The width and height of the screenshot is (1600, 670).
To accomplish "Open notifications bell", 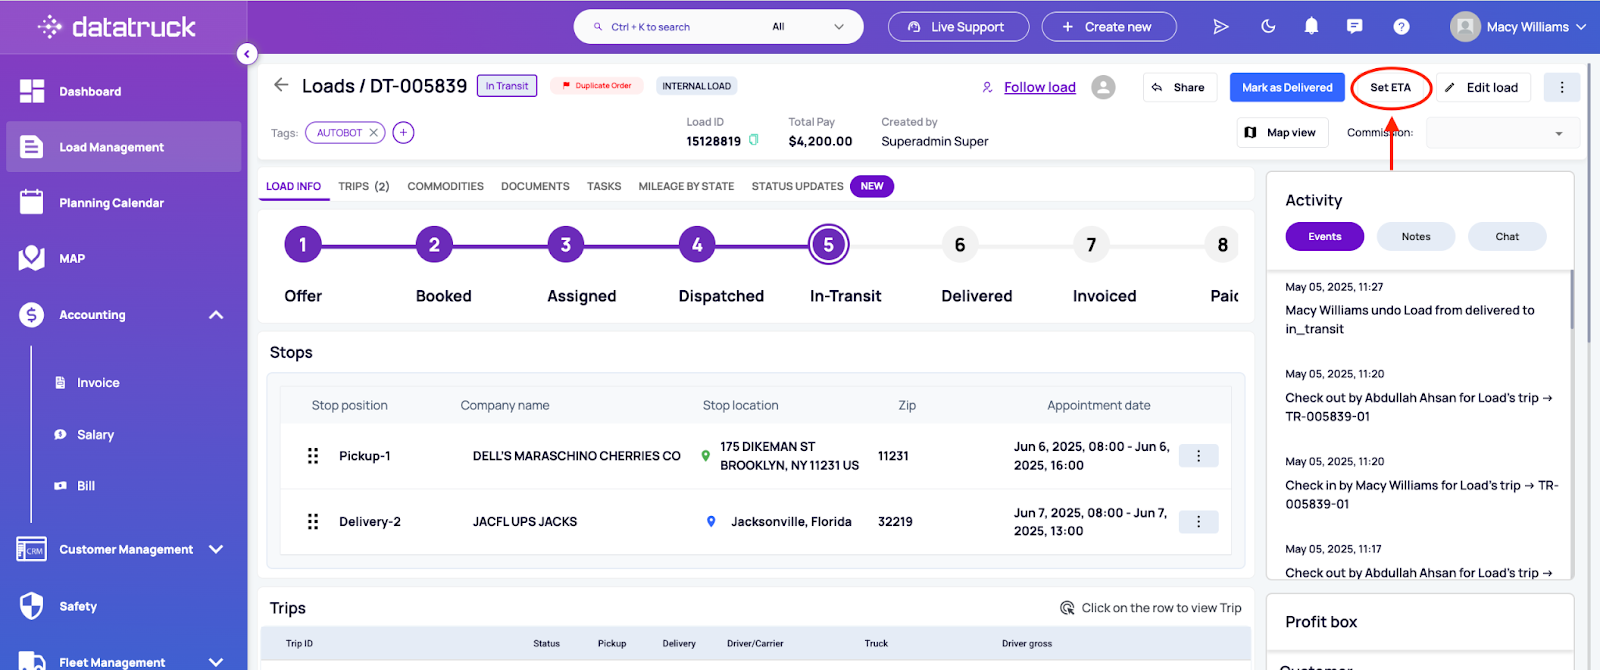I will 1311,27.
